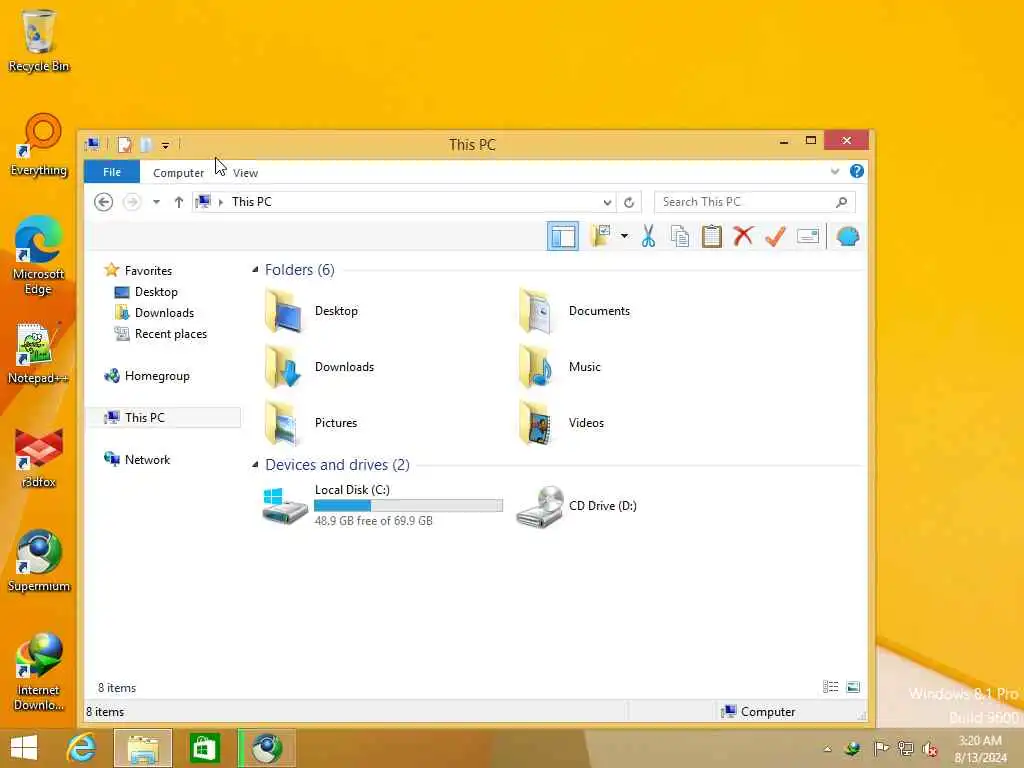Show hidden tray icons arrow

click(827, 748)
